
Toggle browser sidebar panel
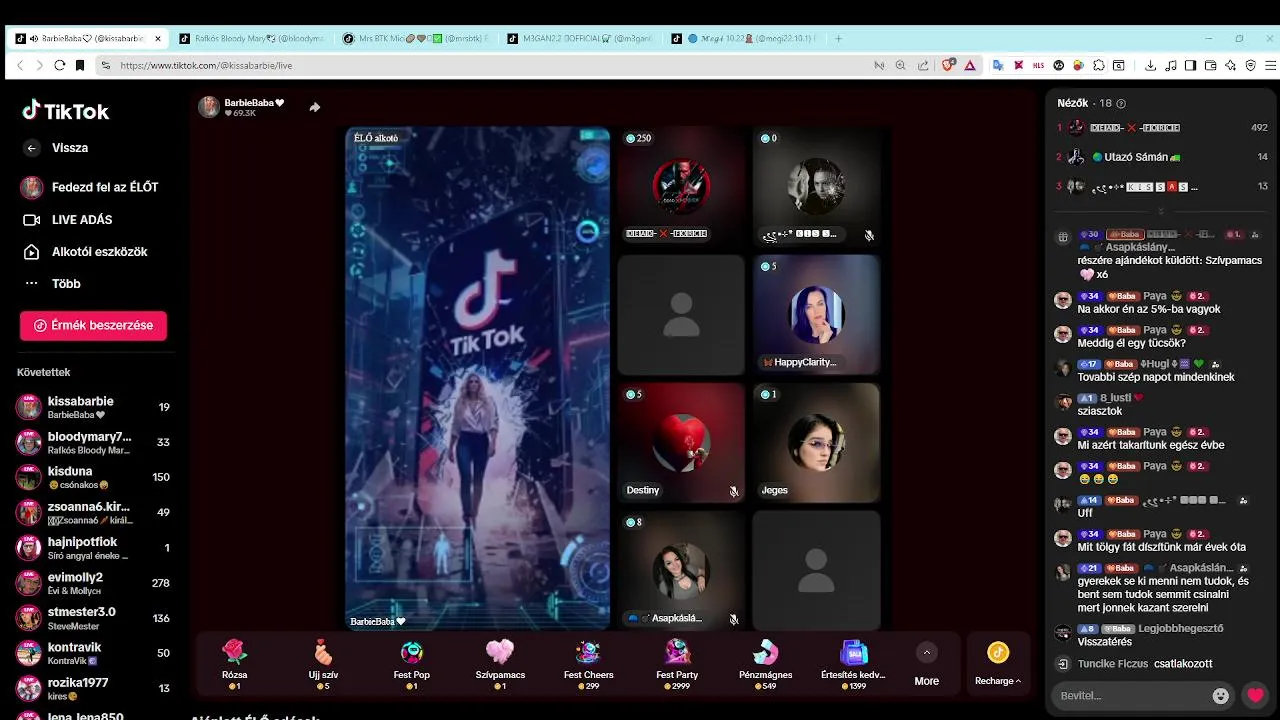[1190, 65]
